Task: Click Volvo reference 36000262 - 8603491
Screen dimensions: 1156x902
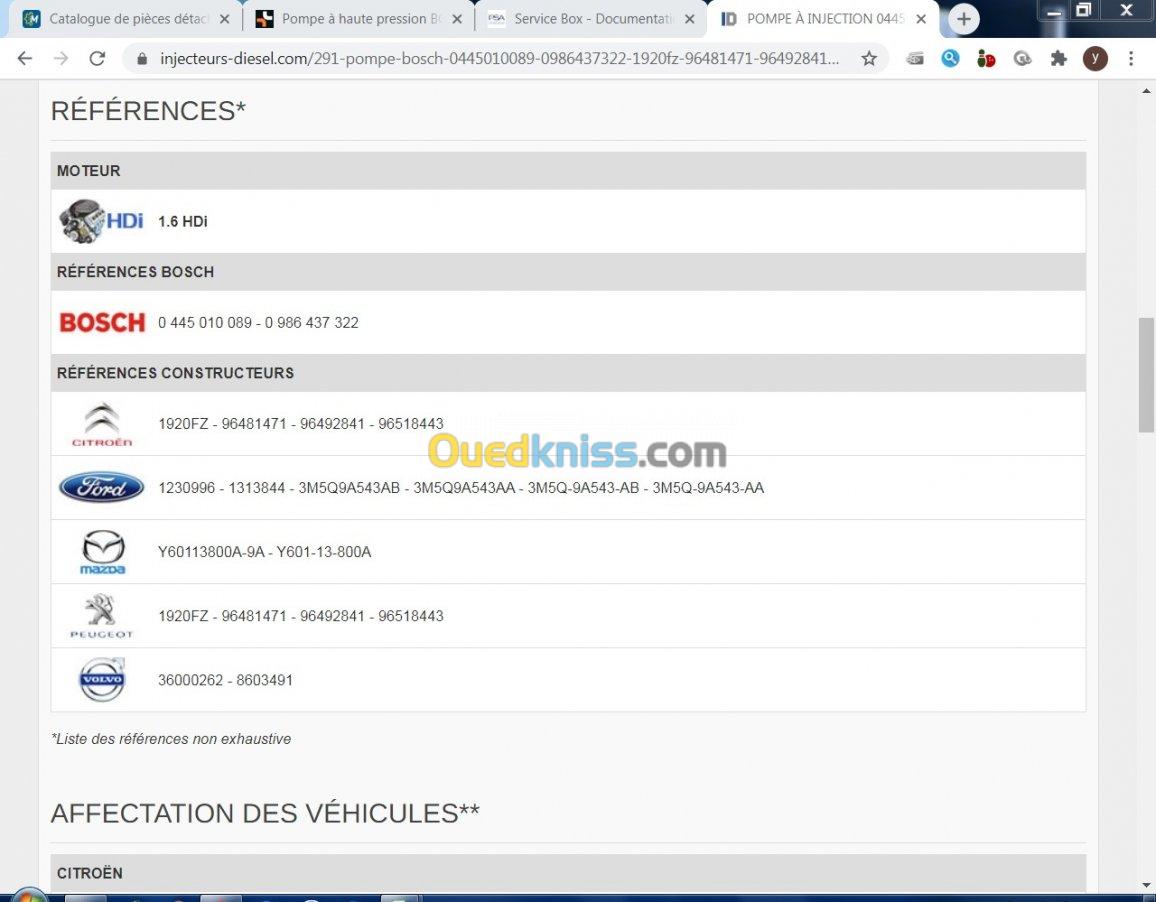Action: pos(226,680)
